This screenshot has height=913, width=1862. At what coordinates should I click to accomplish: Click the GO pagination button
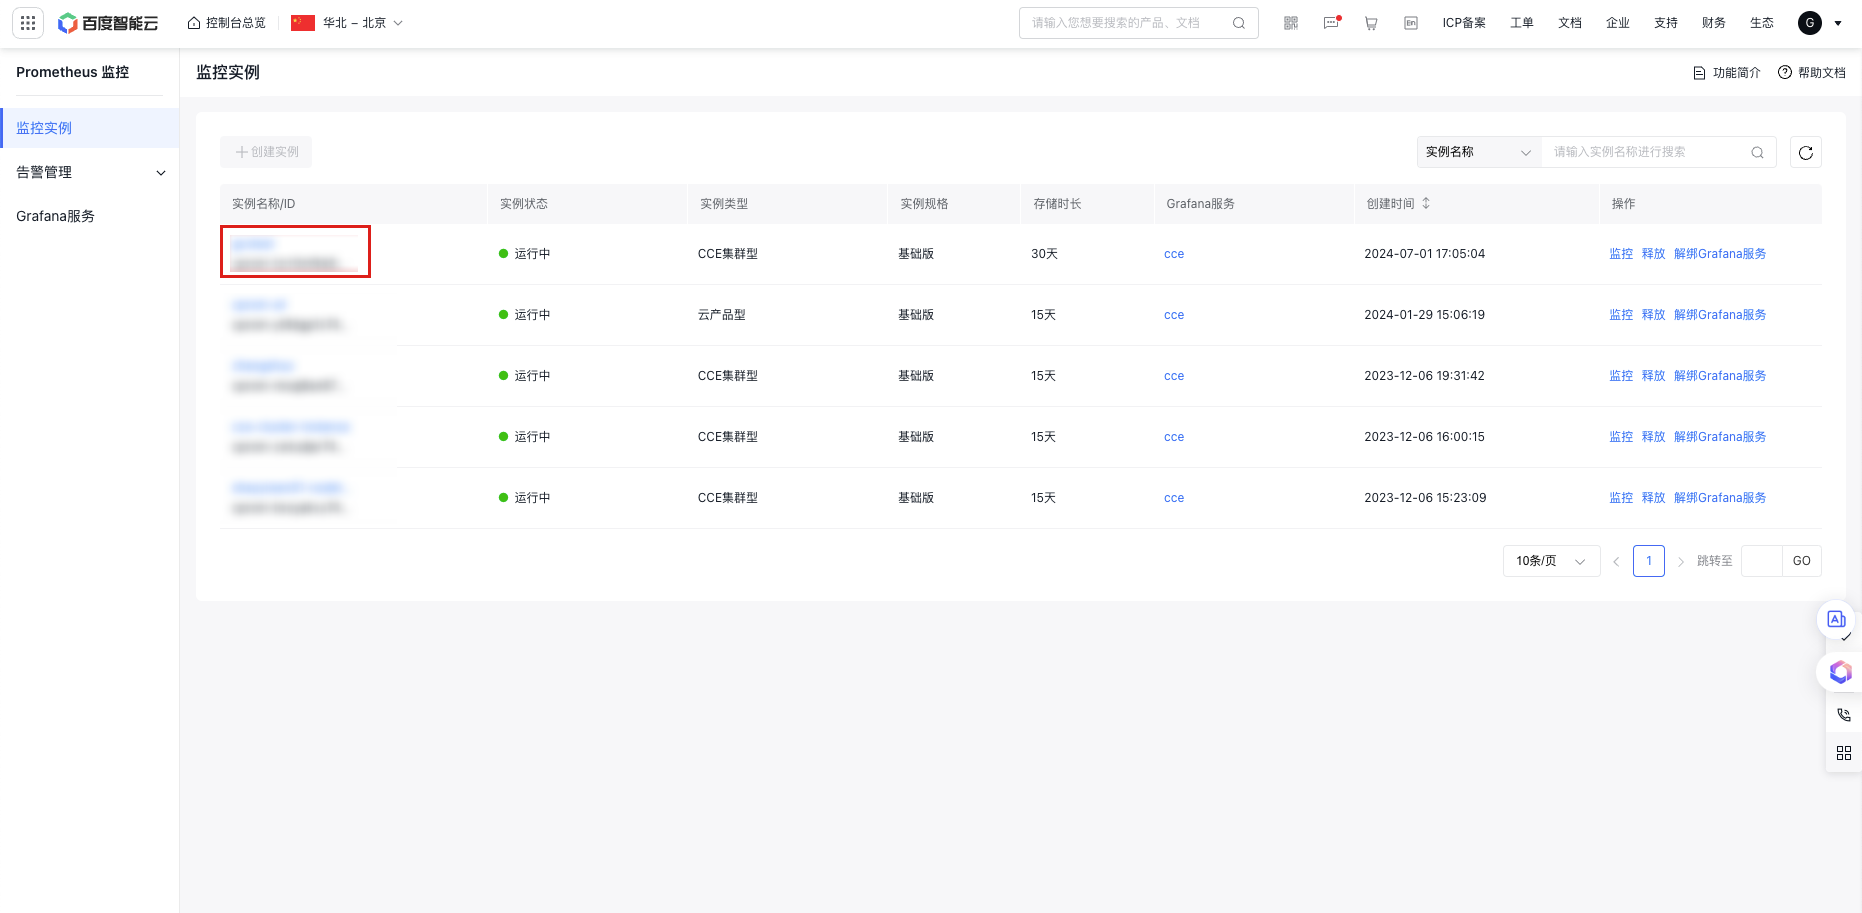point(1802,561)
